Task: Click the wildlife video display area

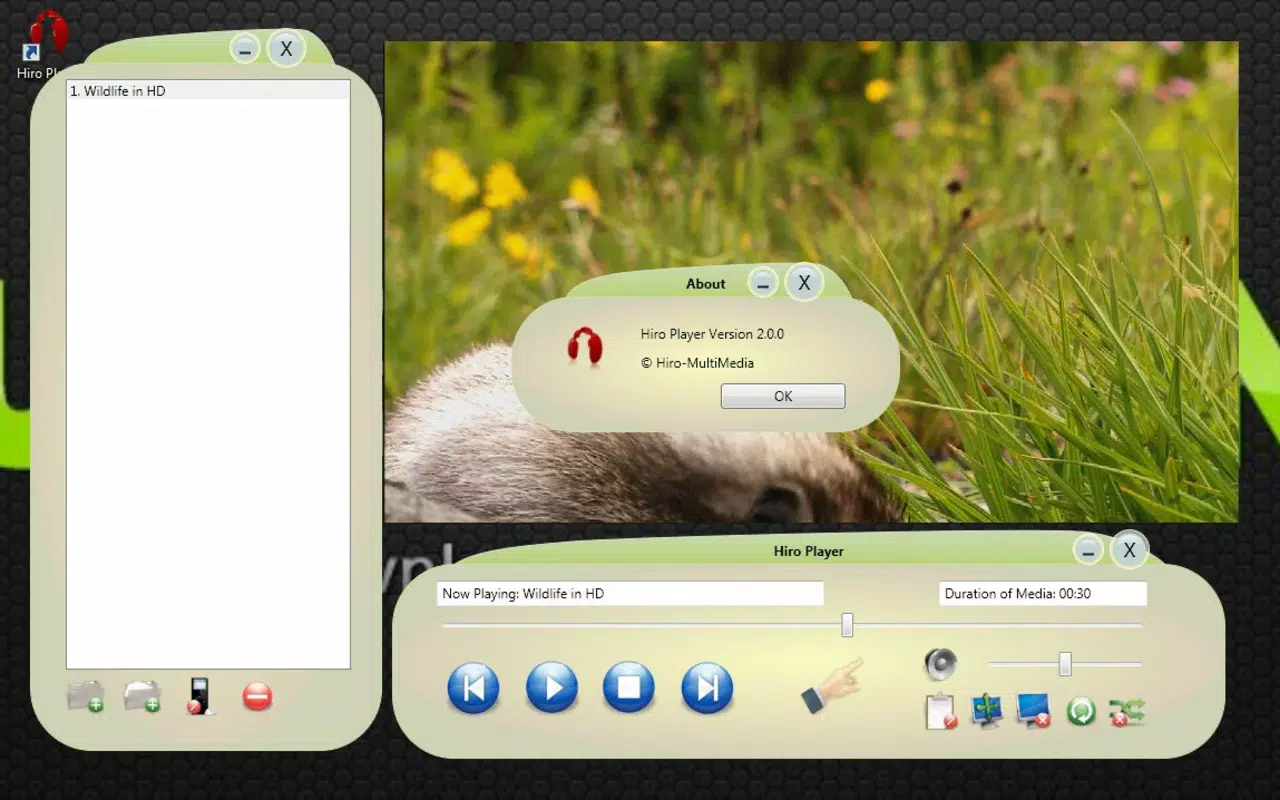Action: click(x=811, y=281)
